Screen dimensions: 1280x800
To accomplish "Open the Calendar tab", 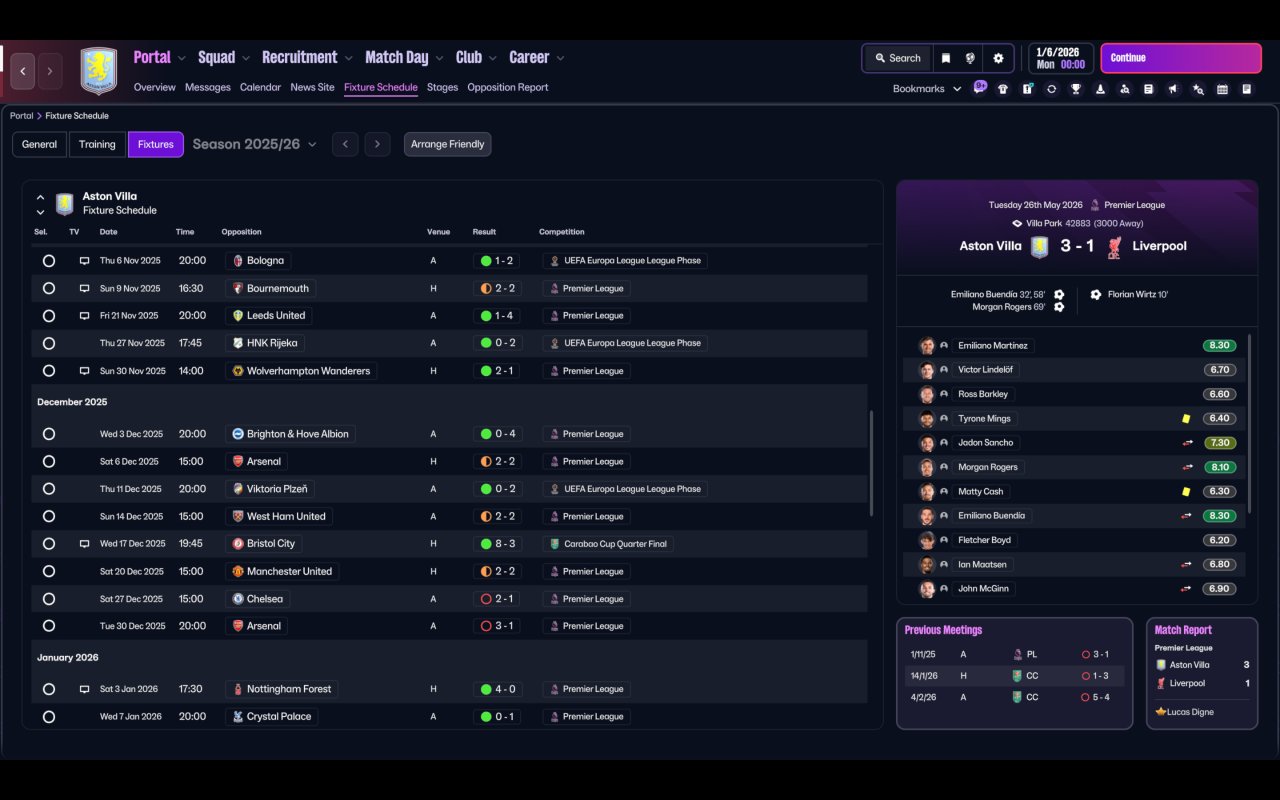I will pyautogui.click(x=260, y=87).
